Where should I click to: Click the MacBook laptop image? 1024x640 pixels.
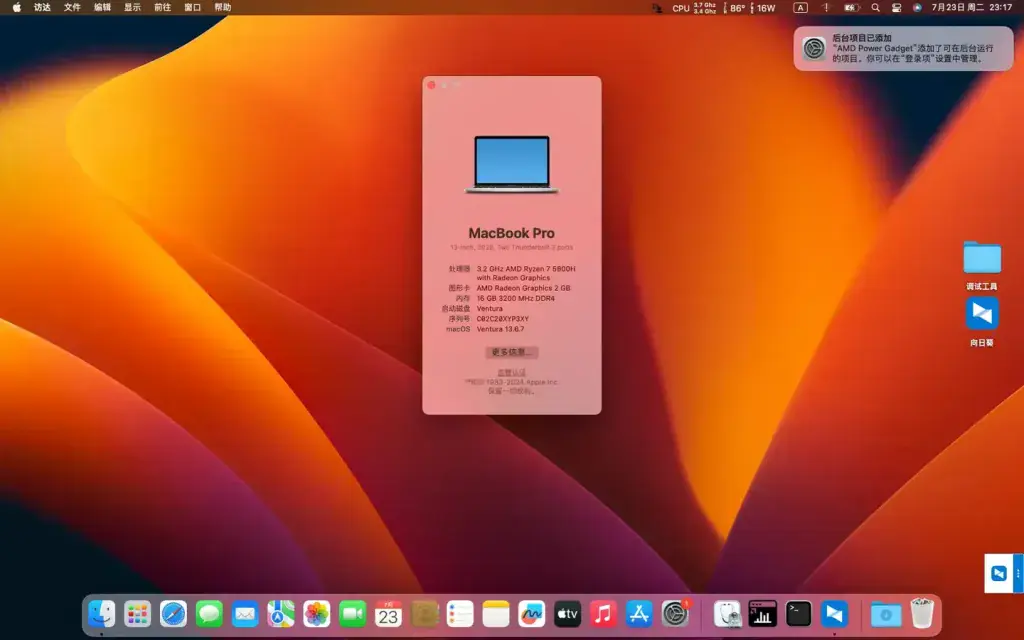pos(512,165)
